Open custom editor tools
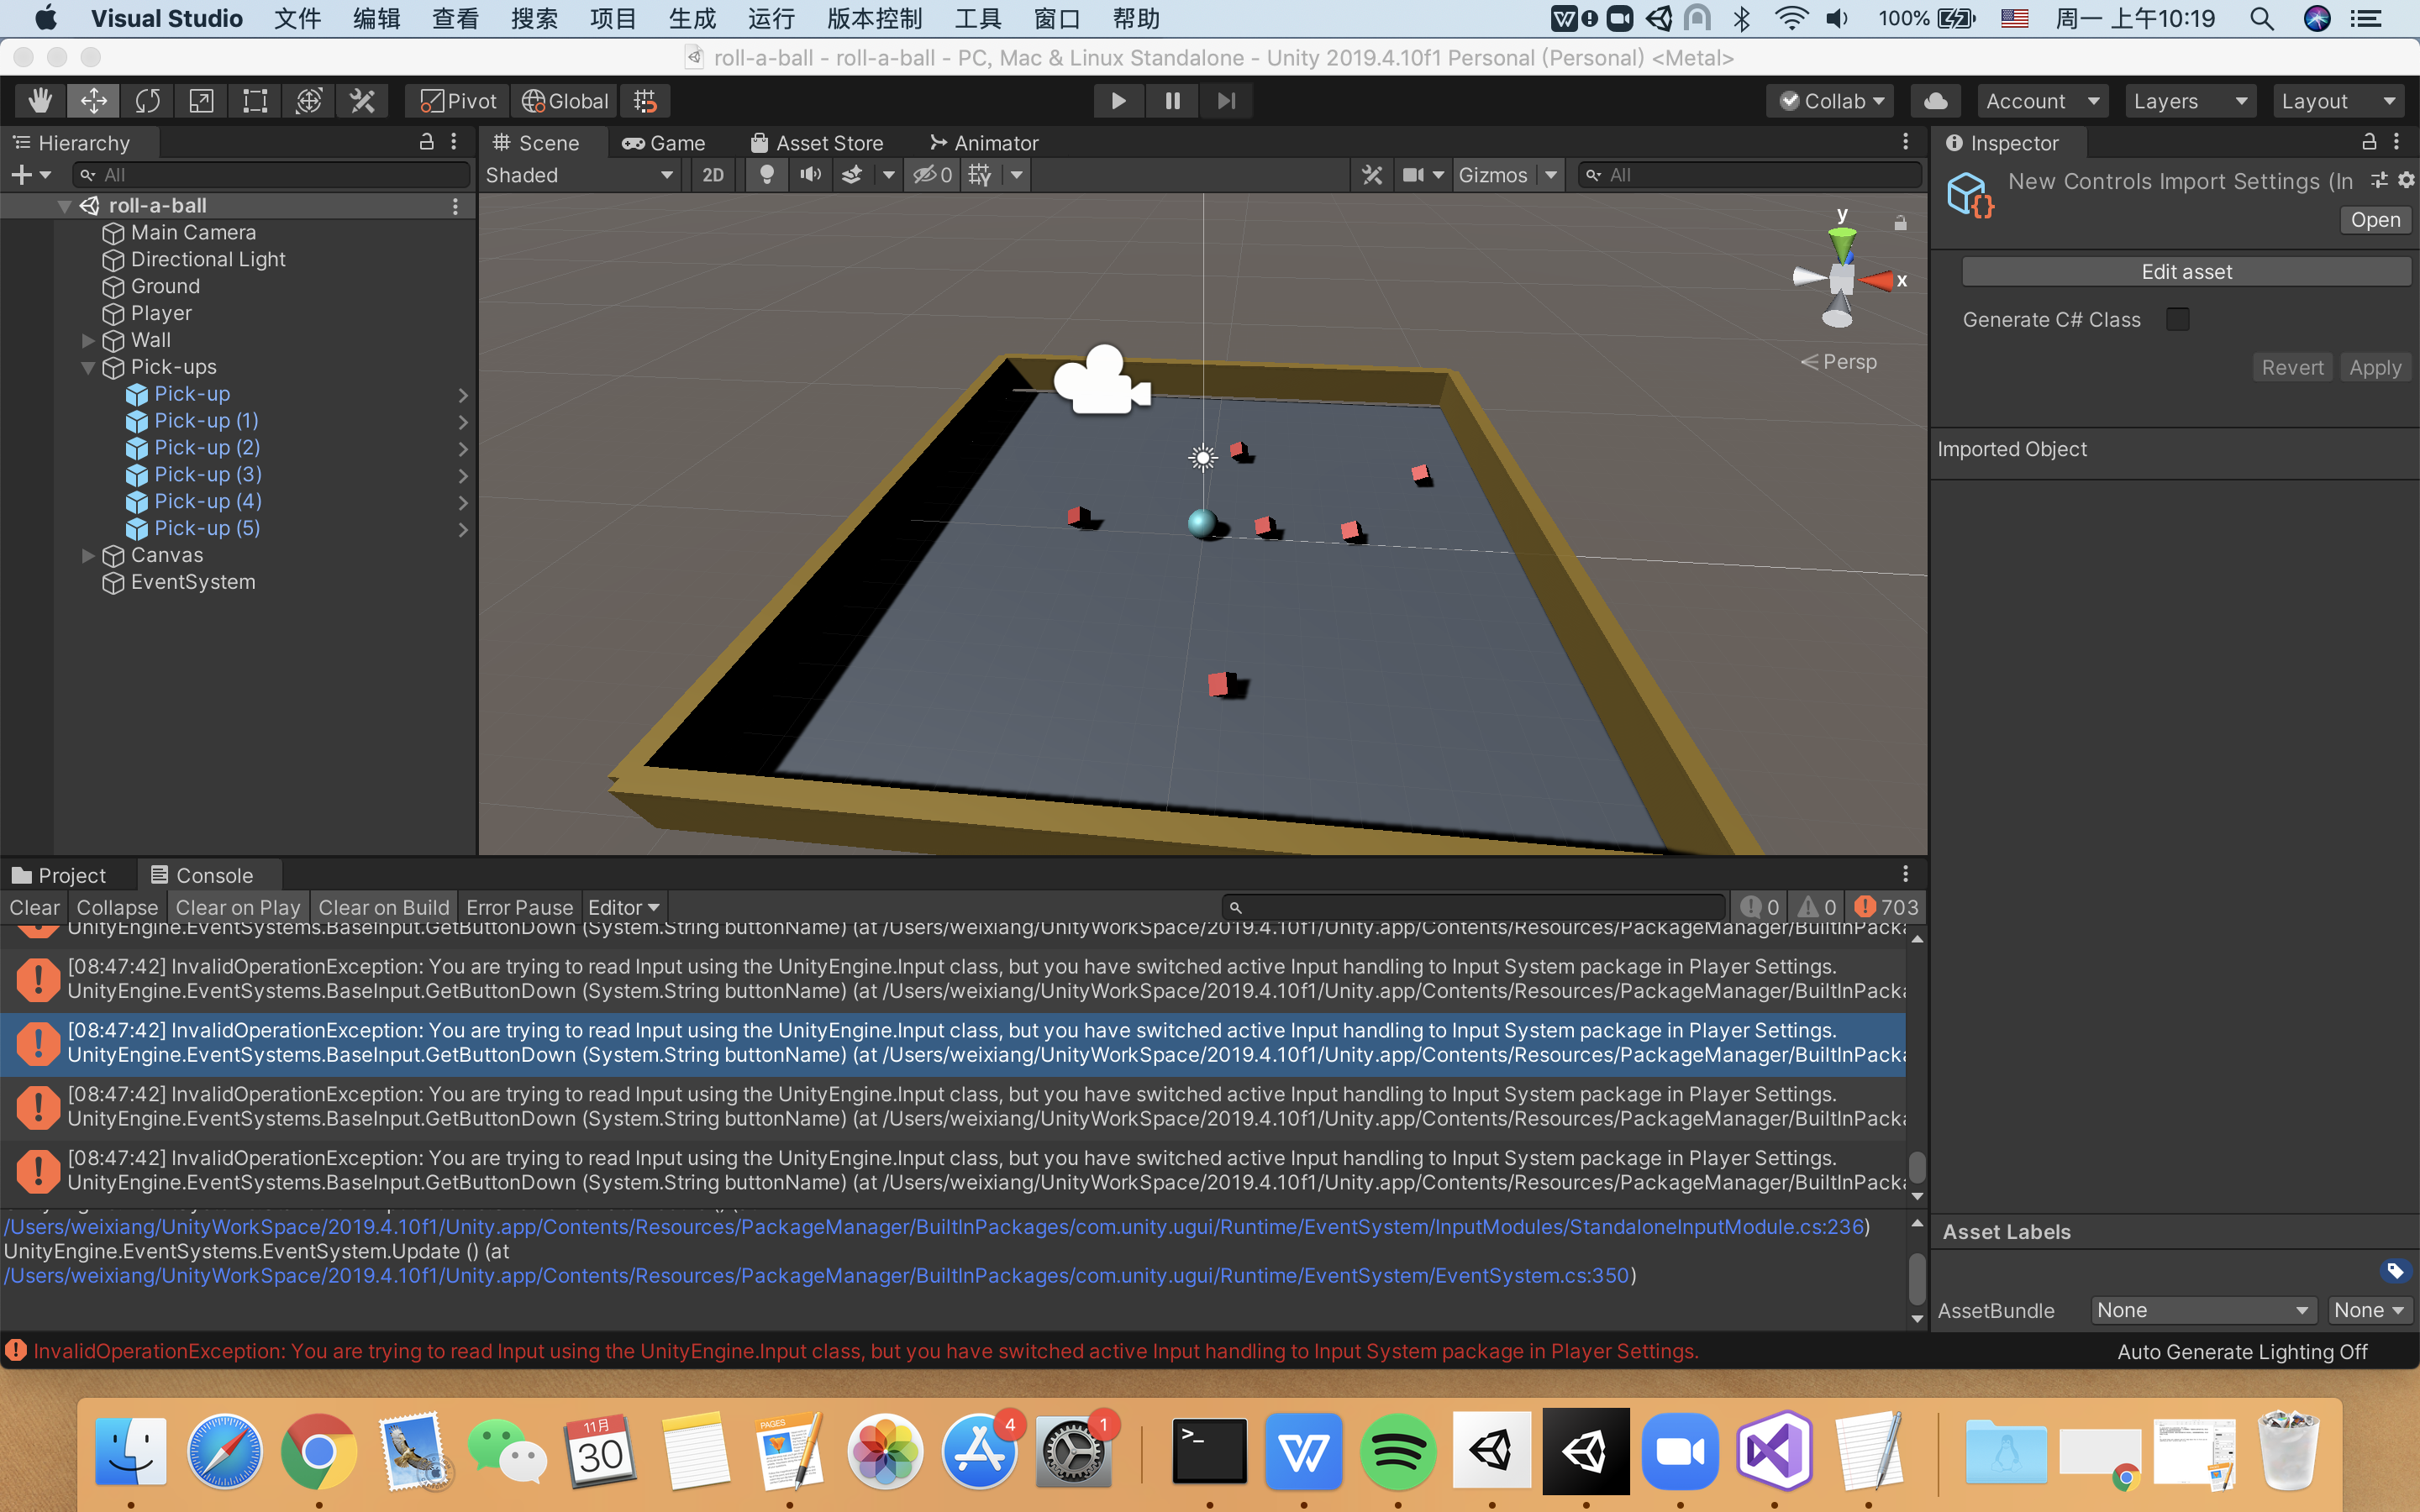Screen dimensions: 2420x1512 [362, 101]
